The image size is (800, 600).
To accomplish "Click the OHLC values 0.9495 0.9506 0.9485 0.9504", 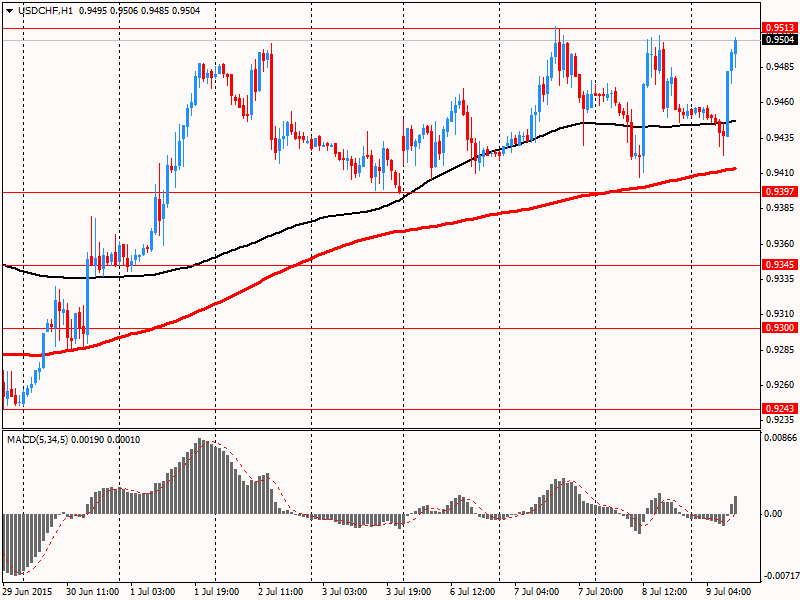I will click(x=140, y=11).
